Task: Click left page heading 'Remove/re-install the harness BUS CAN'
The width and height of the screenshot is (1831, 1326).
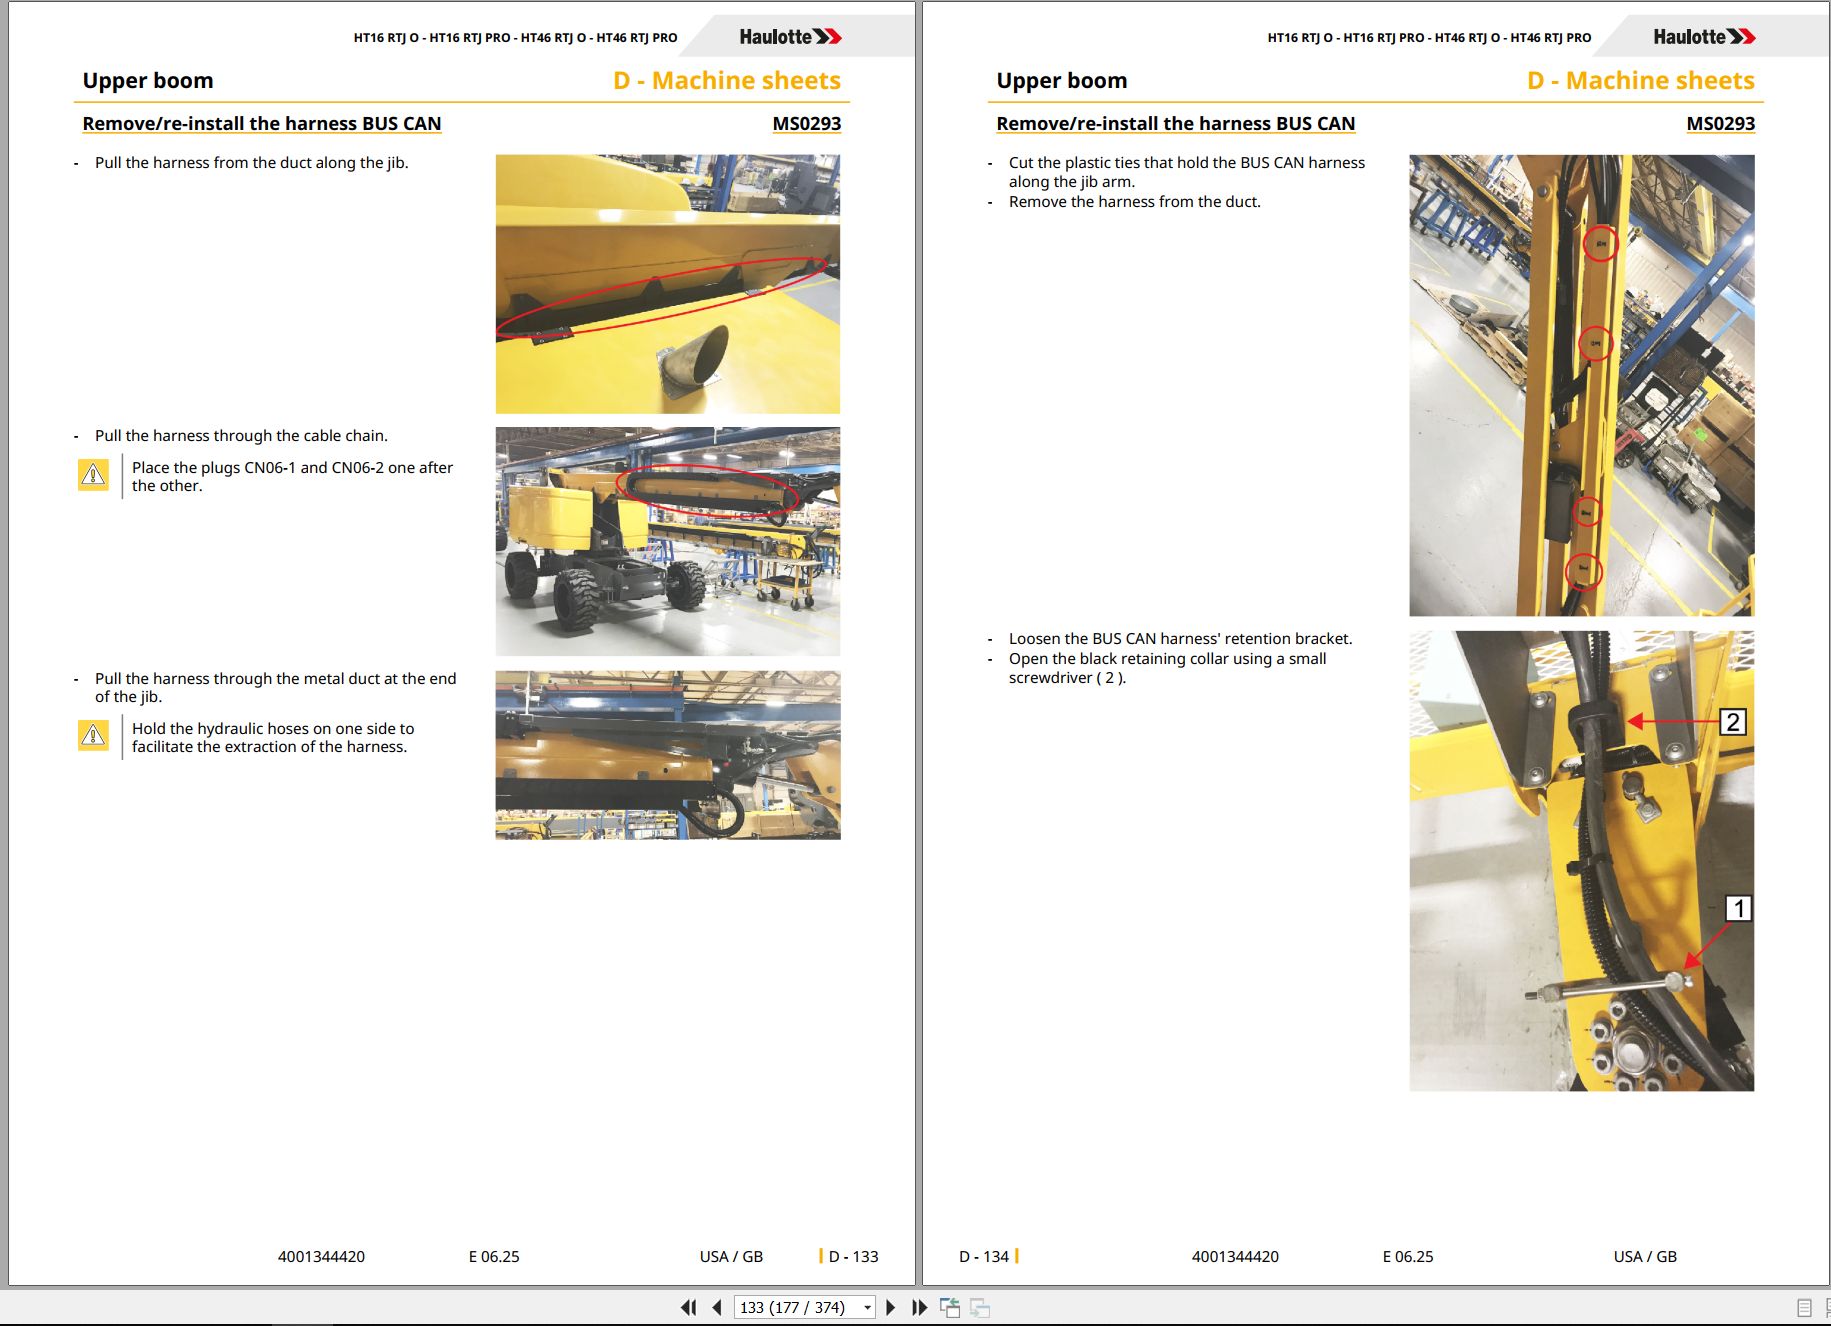Action: 262,123
